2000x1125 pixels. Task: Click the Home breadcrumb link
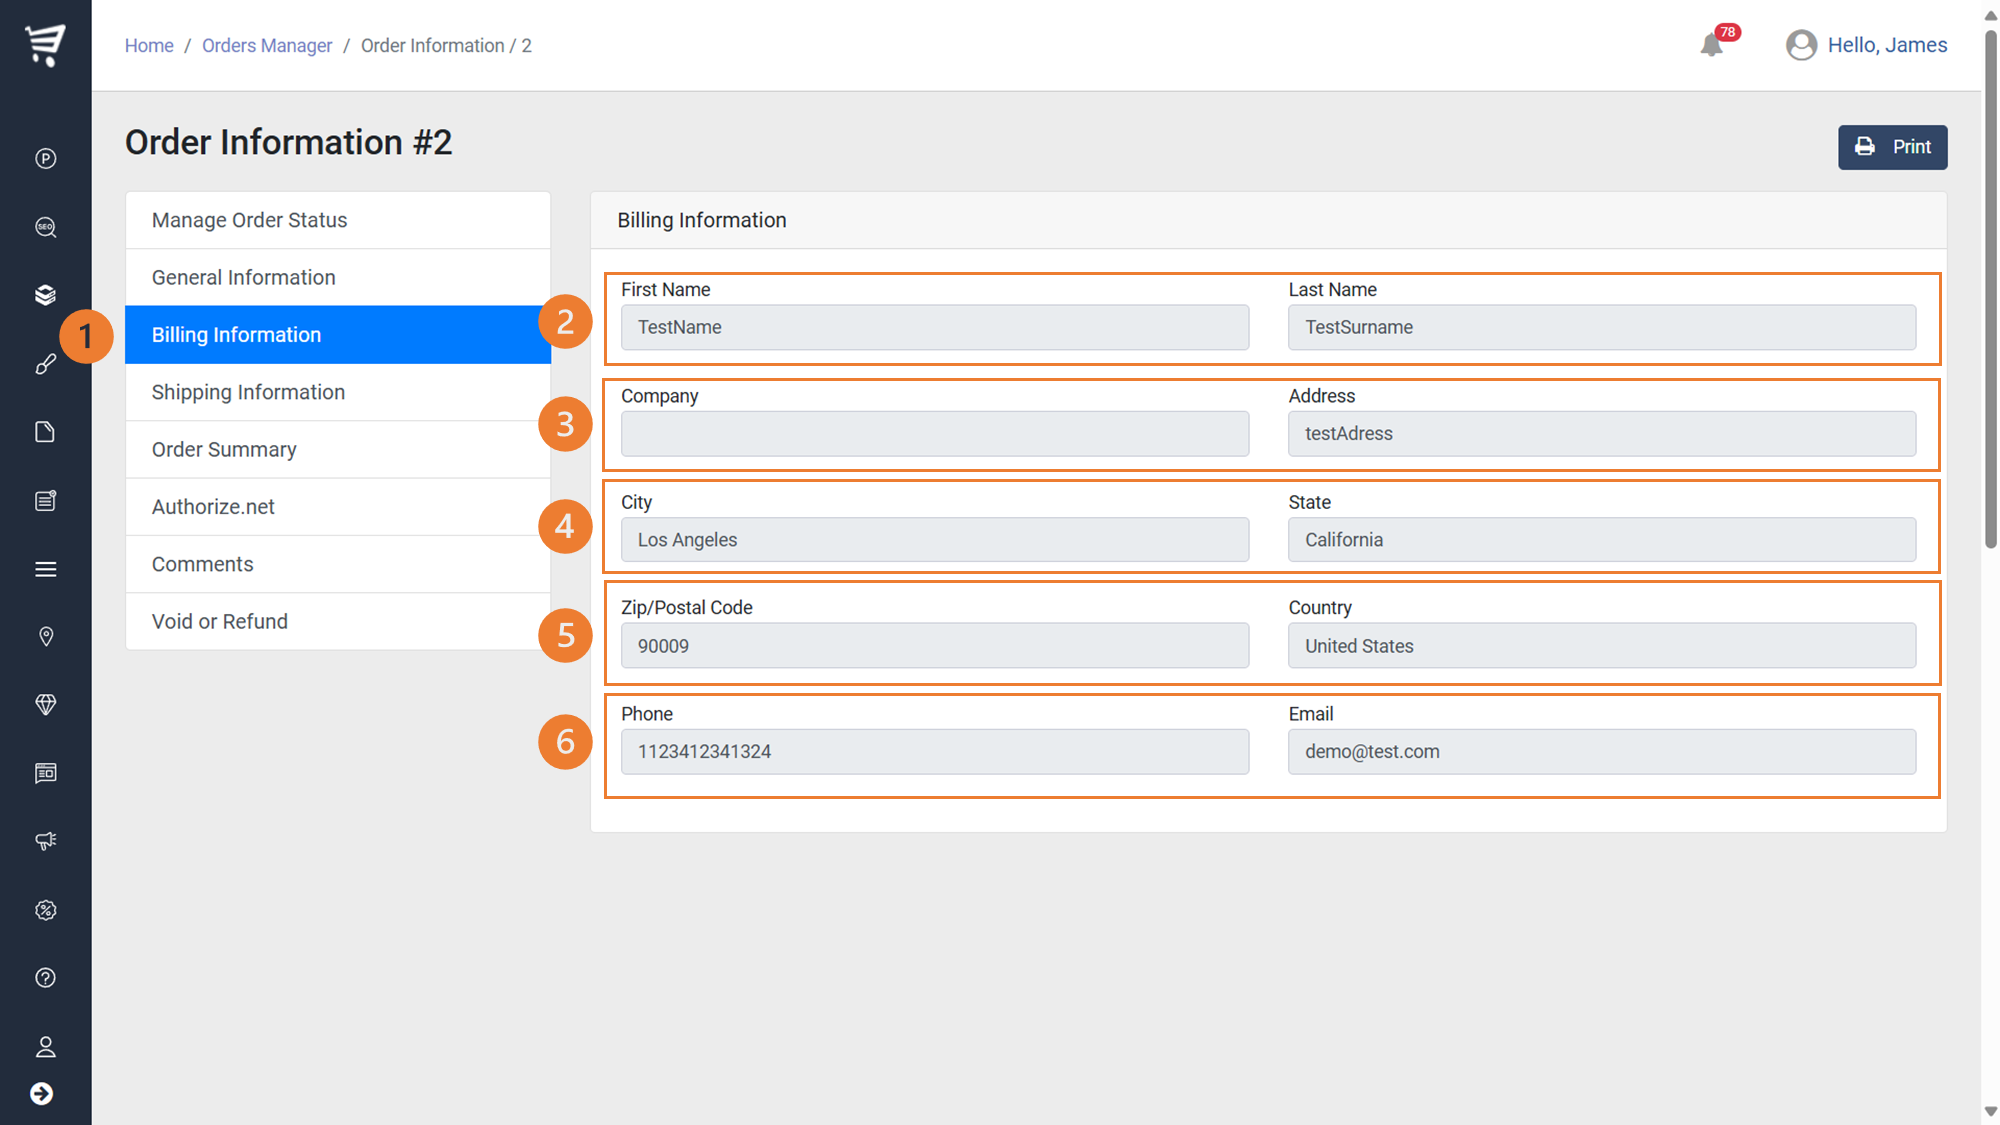(x=149, y=46)
